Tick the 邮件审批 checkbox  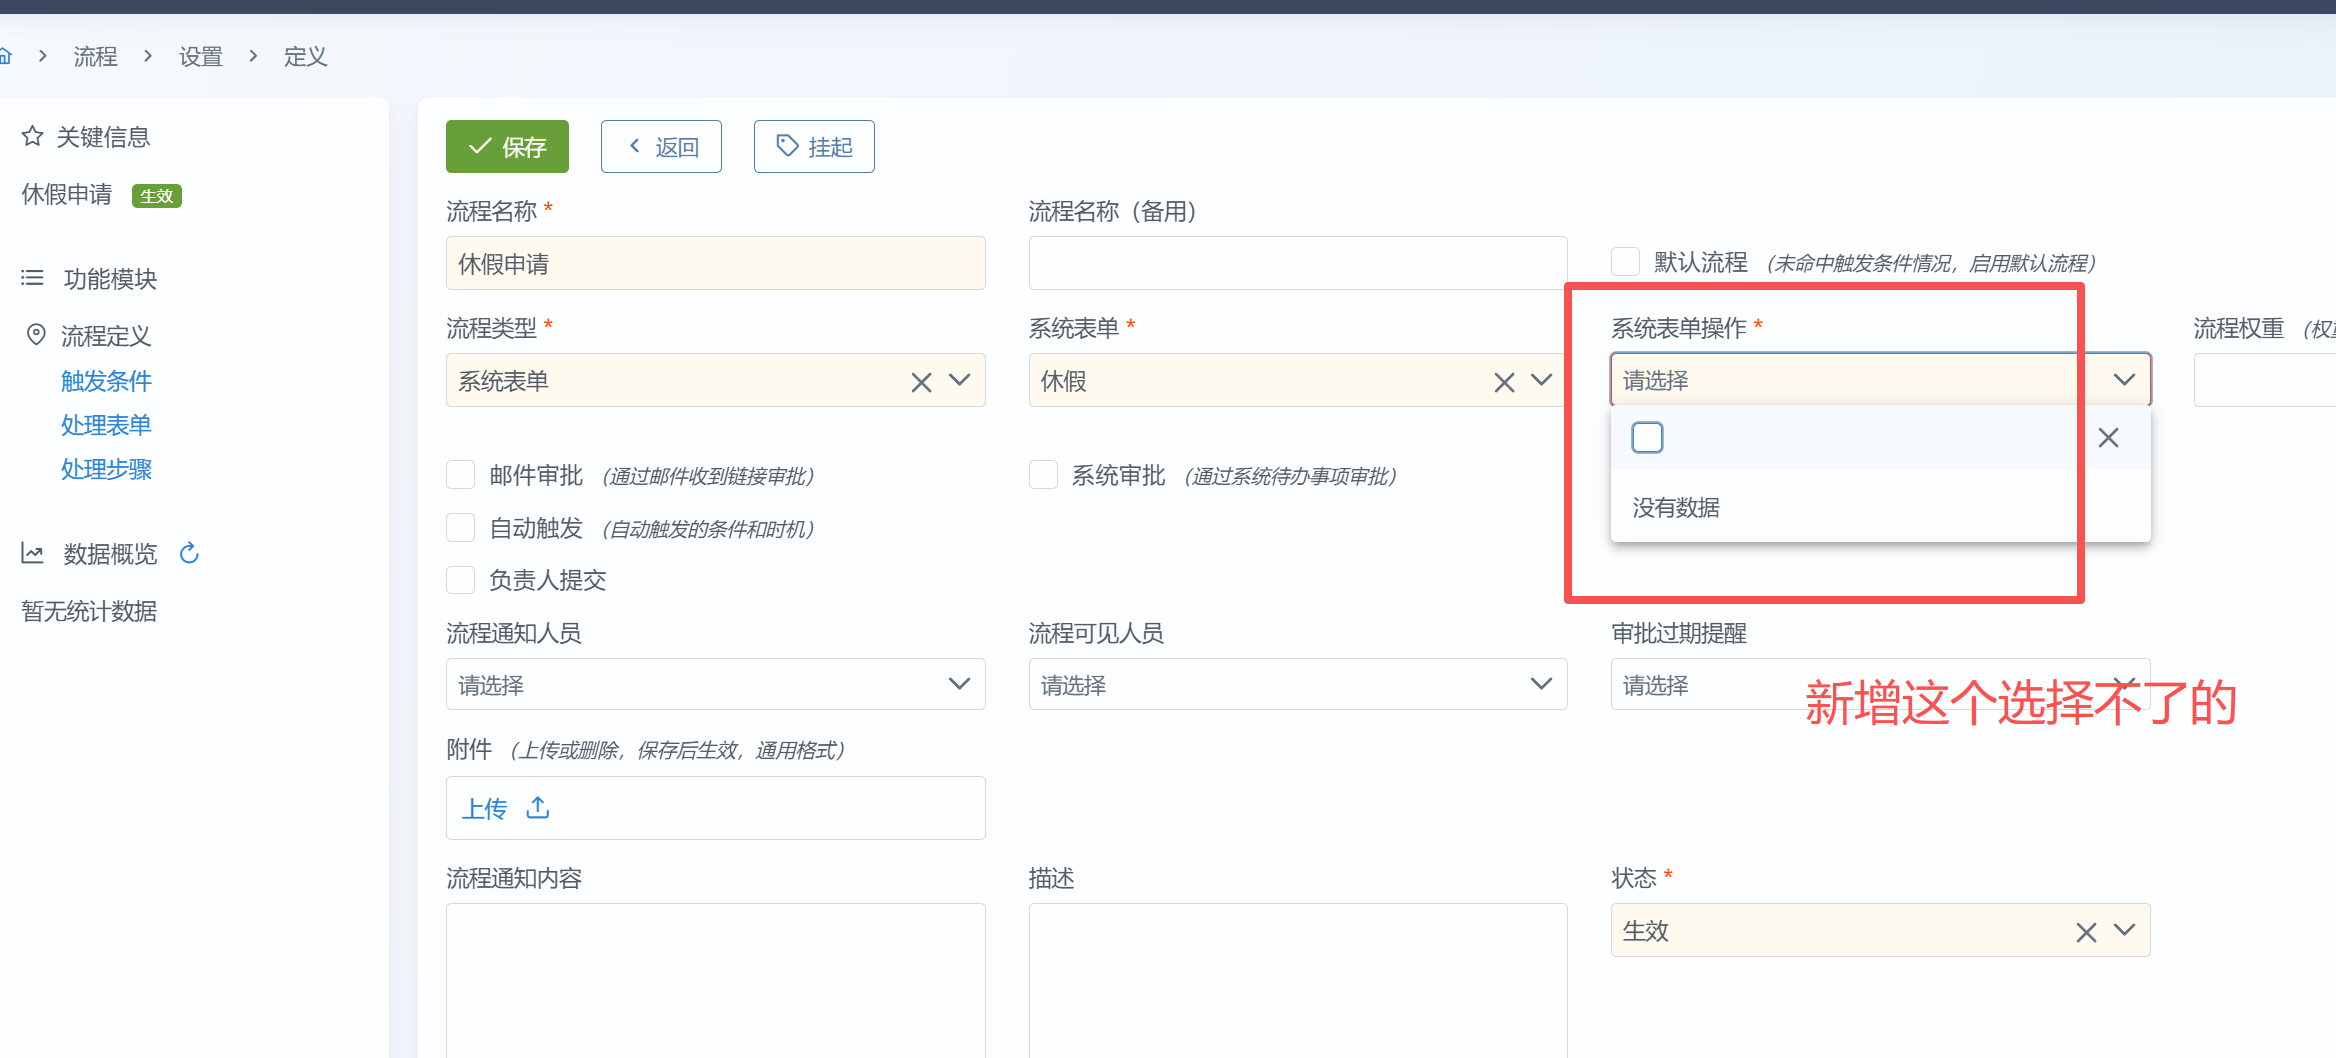coord(460,475)
